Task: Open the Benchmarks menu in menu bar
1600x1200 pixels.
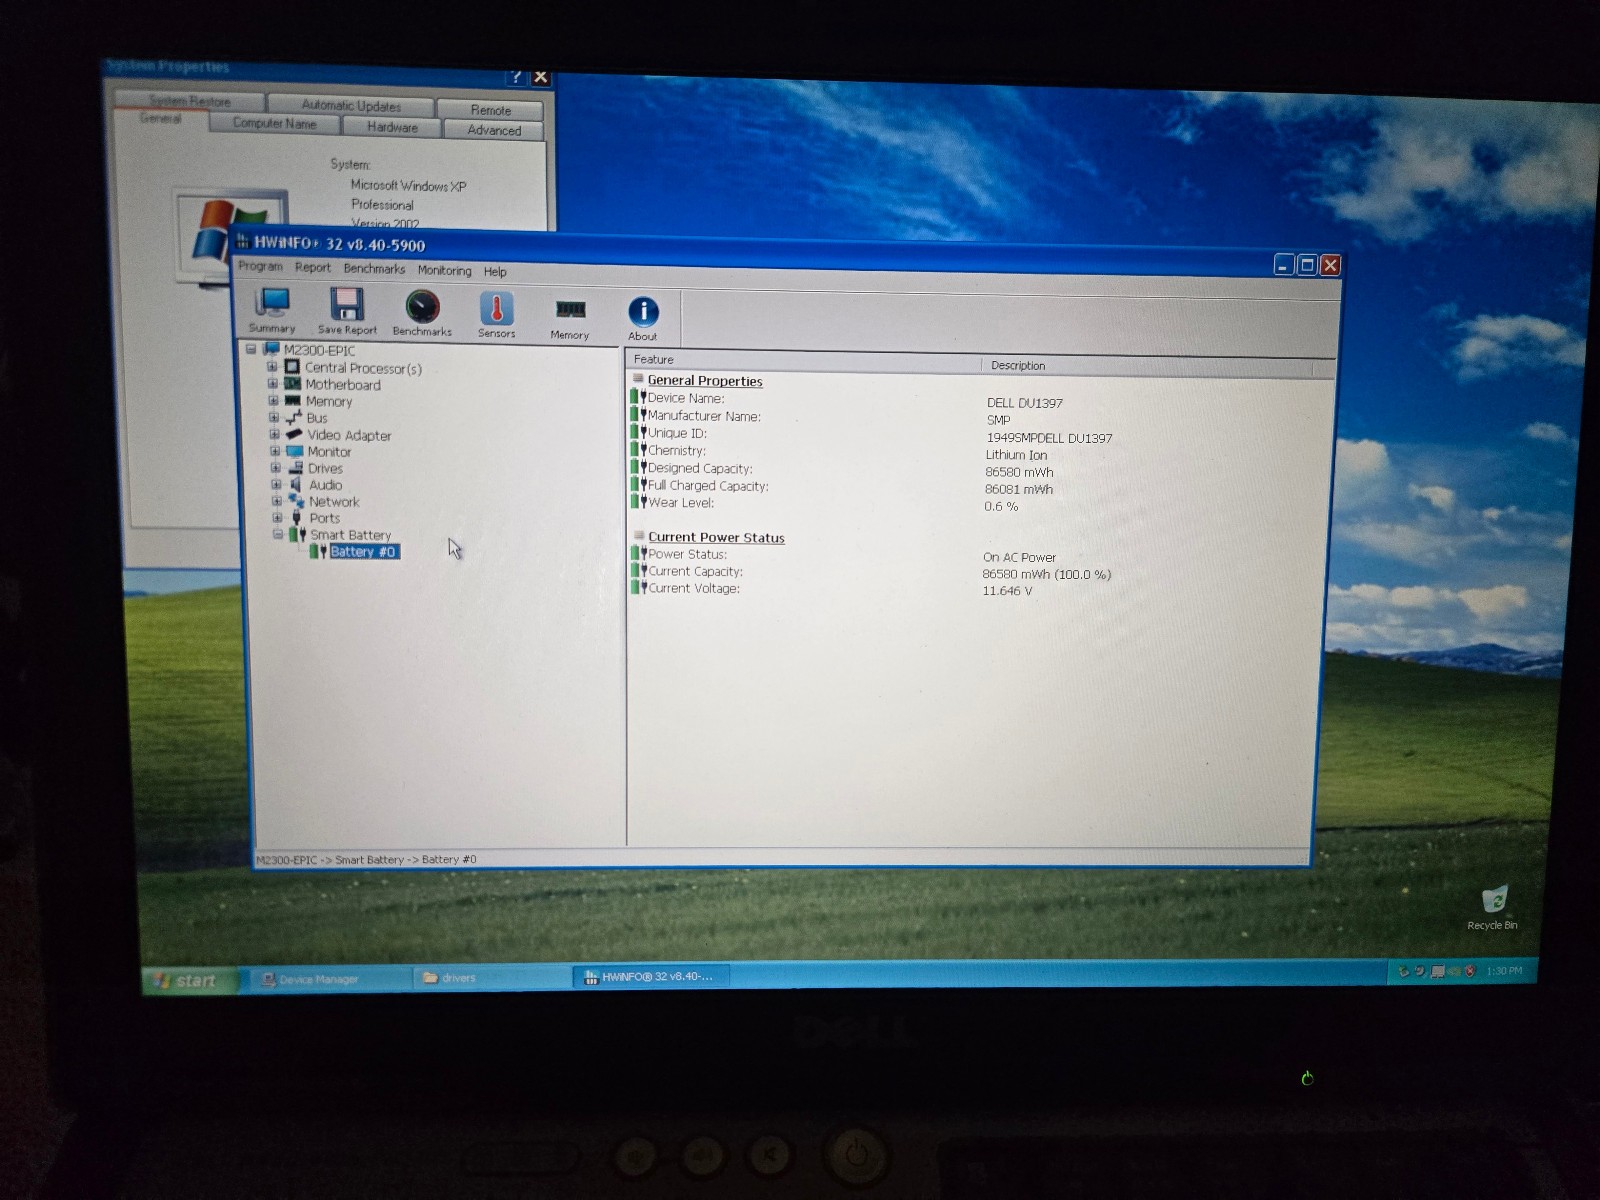Action: pos(374,268)
